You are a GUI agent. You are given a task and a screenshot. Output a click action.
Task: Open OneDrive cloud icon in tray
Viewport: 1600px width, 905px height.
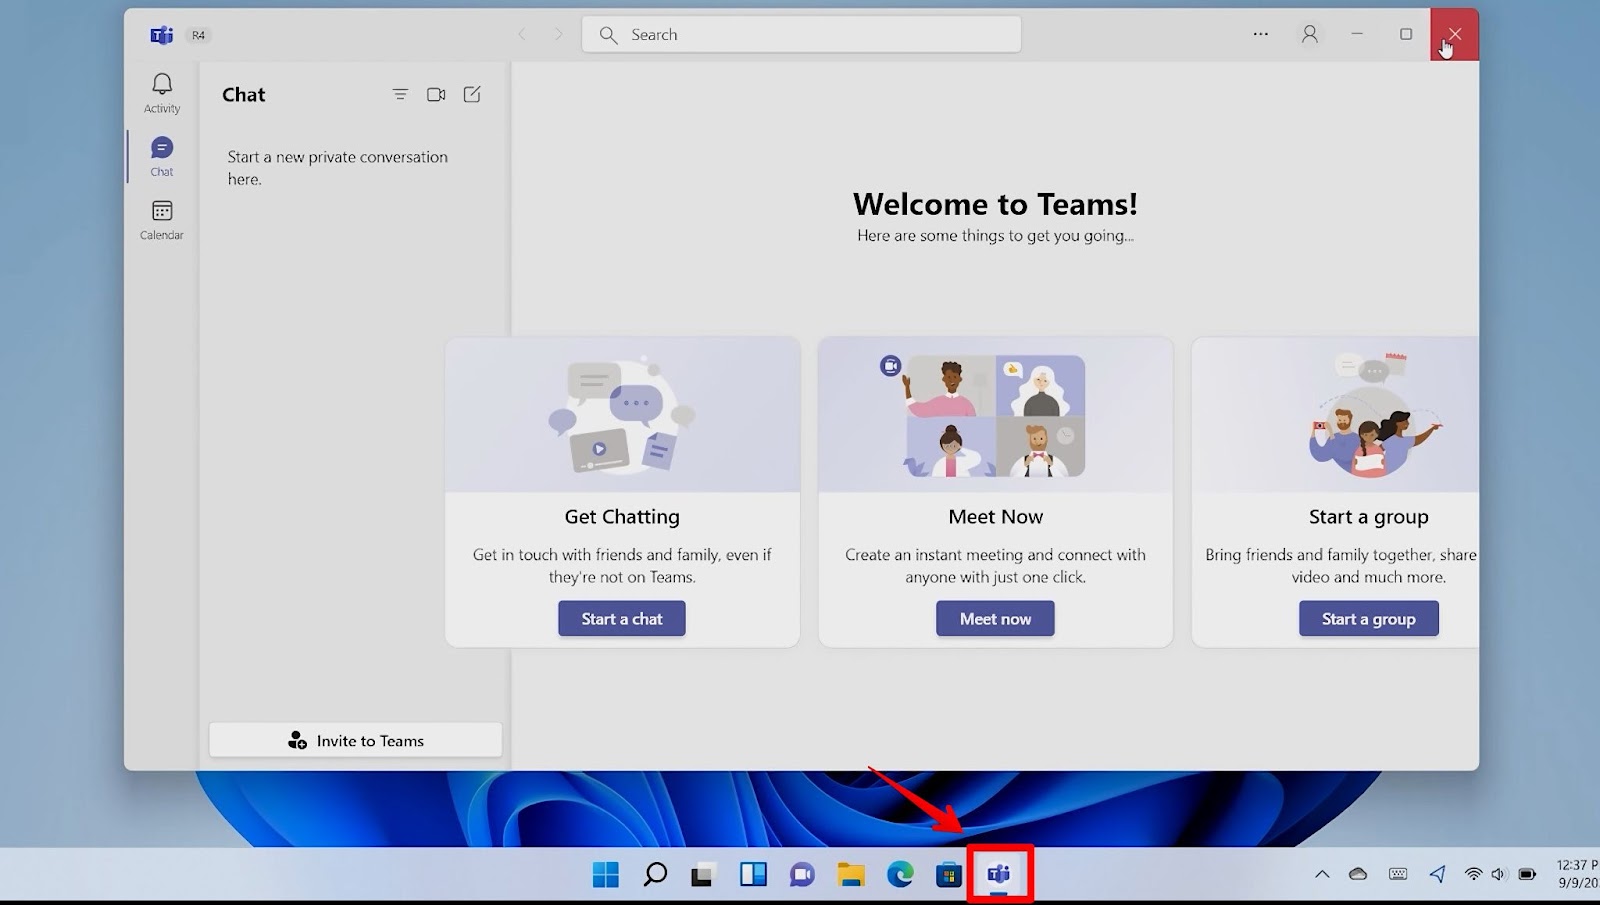(1358, 874)
